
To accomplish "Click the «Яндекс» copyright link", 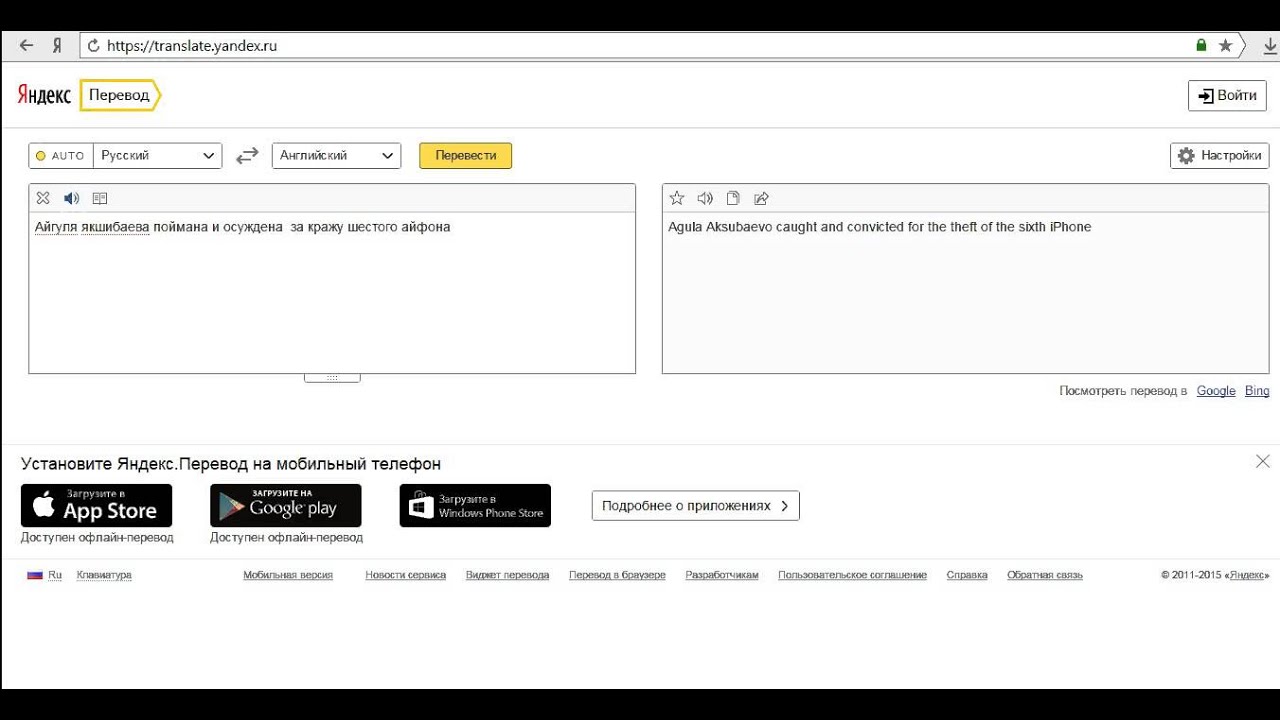I will pyautogui.click(x=1247, y=575).
